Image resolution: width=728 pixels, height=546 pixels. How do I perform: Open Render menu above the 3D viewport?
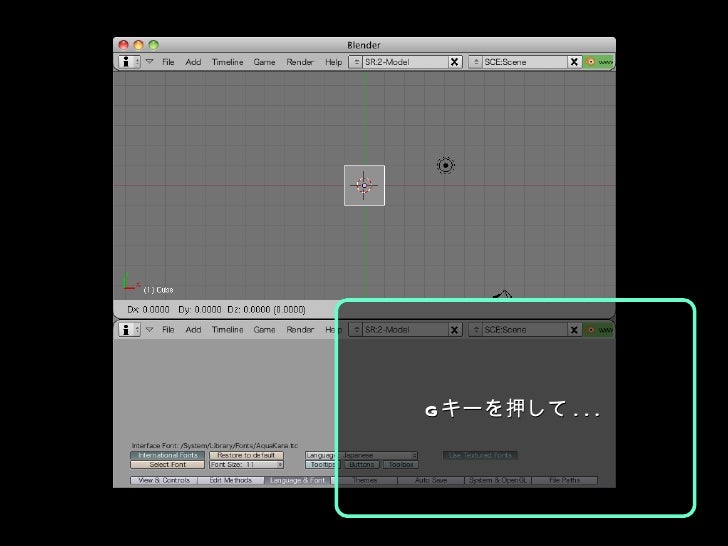pyautogui.click(x=300, y=62)
